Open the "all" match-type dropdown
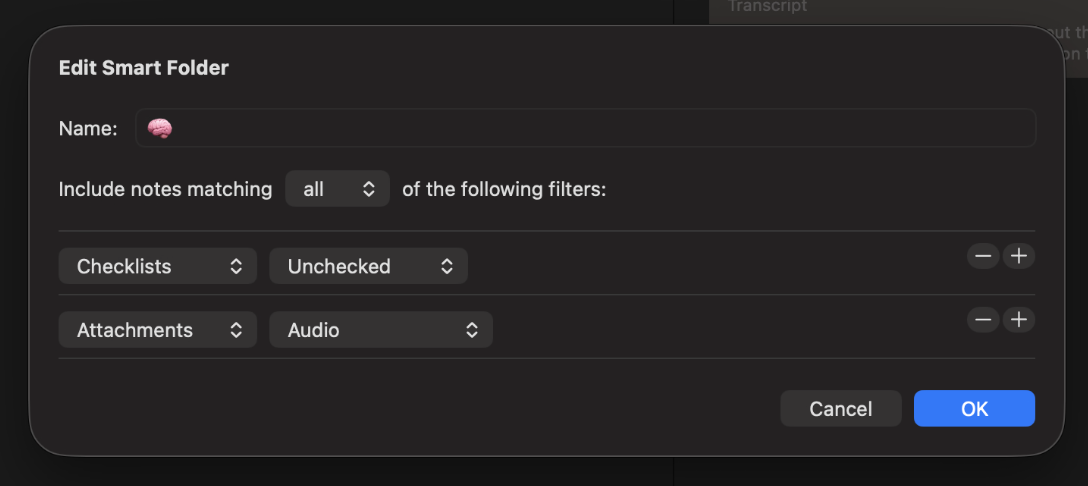Image resolution: width=1088 pixels, height=486 pixels. click(x=337, y=188)
